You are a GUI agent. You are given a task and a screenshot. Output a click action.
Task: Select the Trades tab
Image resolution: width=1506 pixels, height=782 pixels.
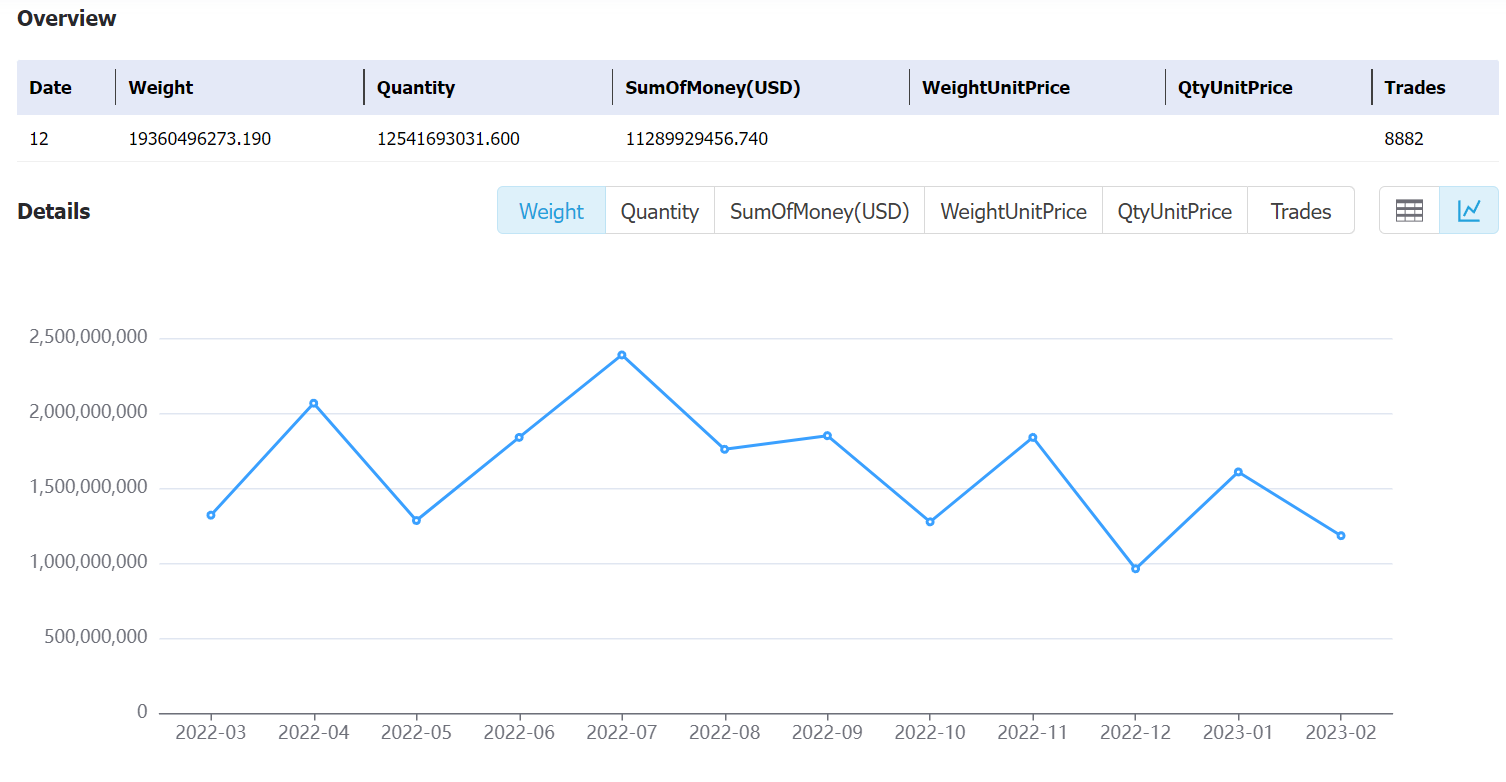point(1301,211)
